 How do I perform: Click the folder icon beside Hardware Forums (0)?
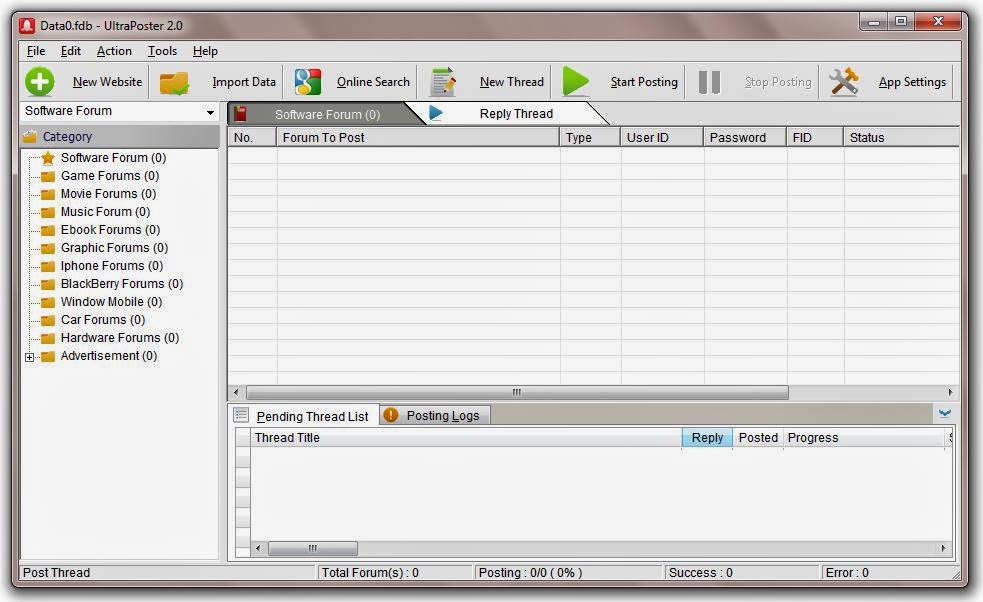click(48, 339)
